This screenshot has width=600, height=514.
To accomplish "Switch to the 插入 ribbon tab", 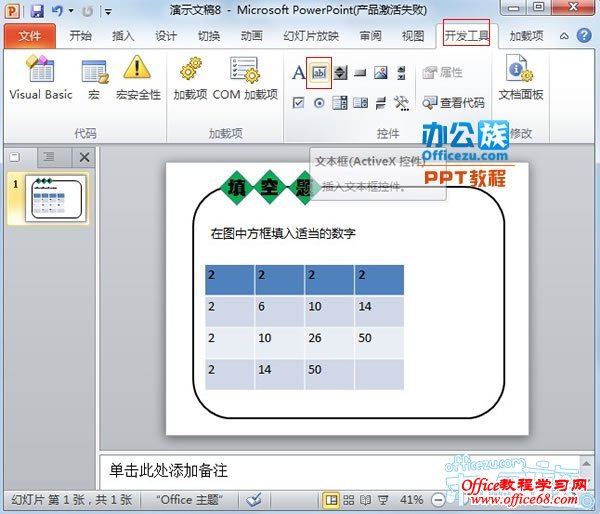I will coord(123,36).
